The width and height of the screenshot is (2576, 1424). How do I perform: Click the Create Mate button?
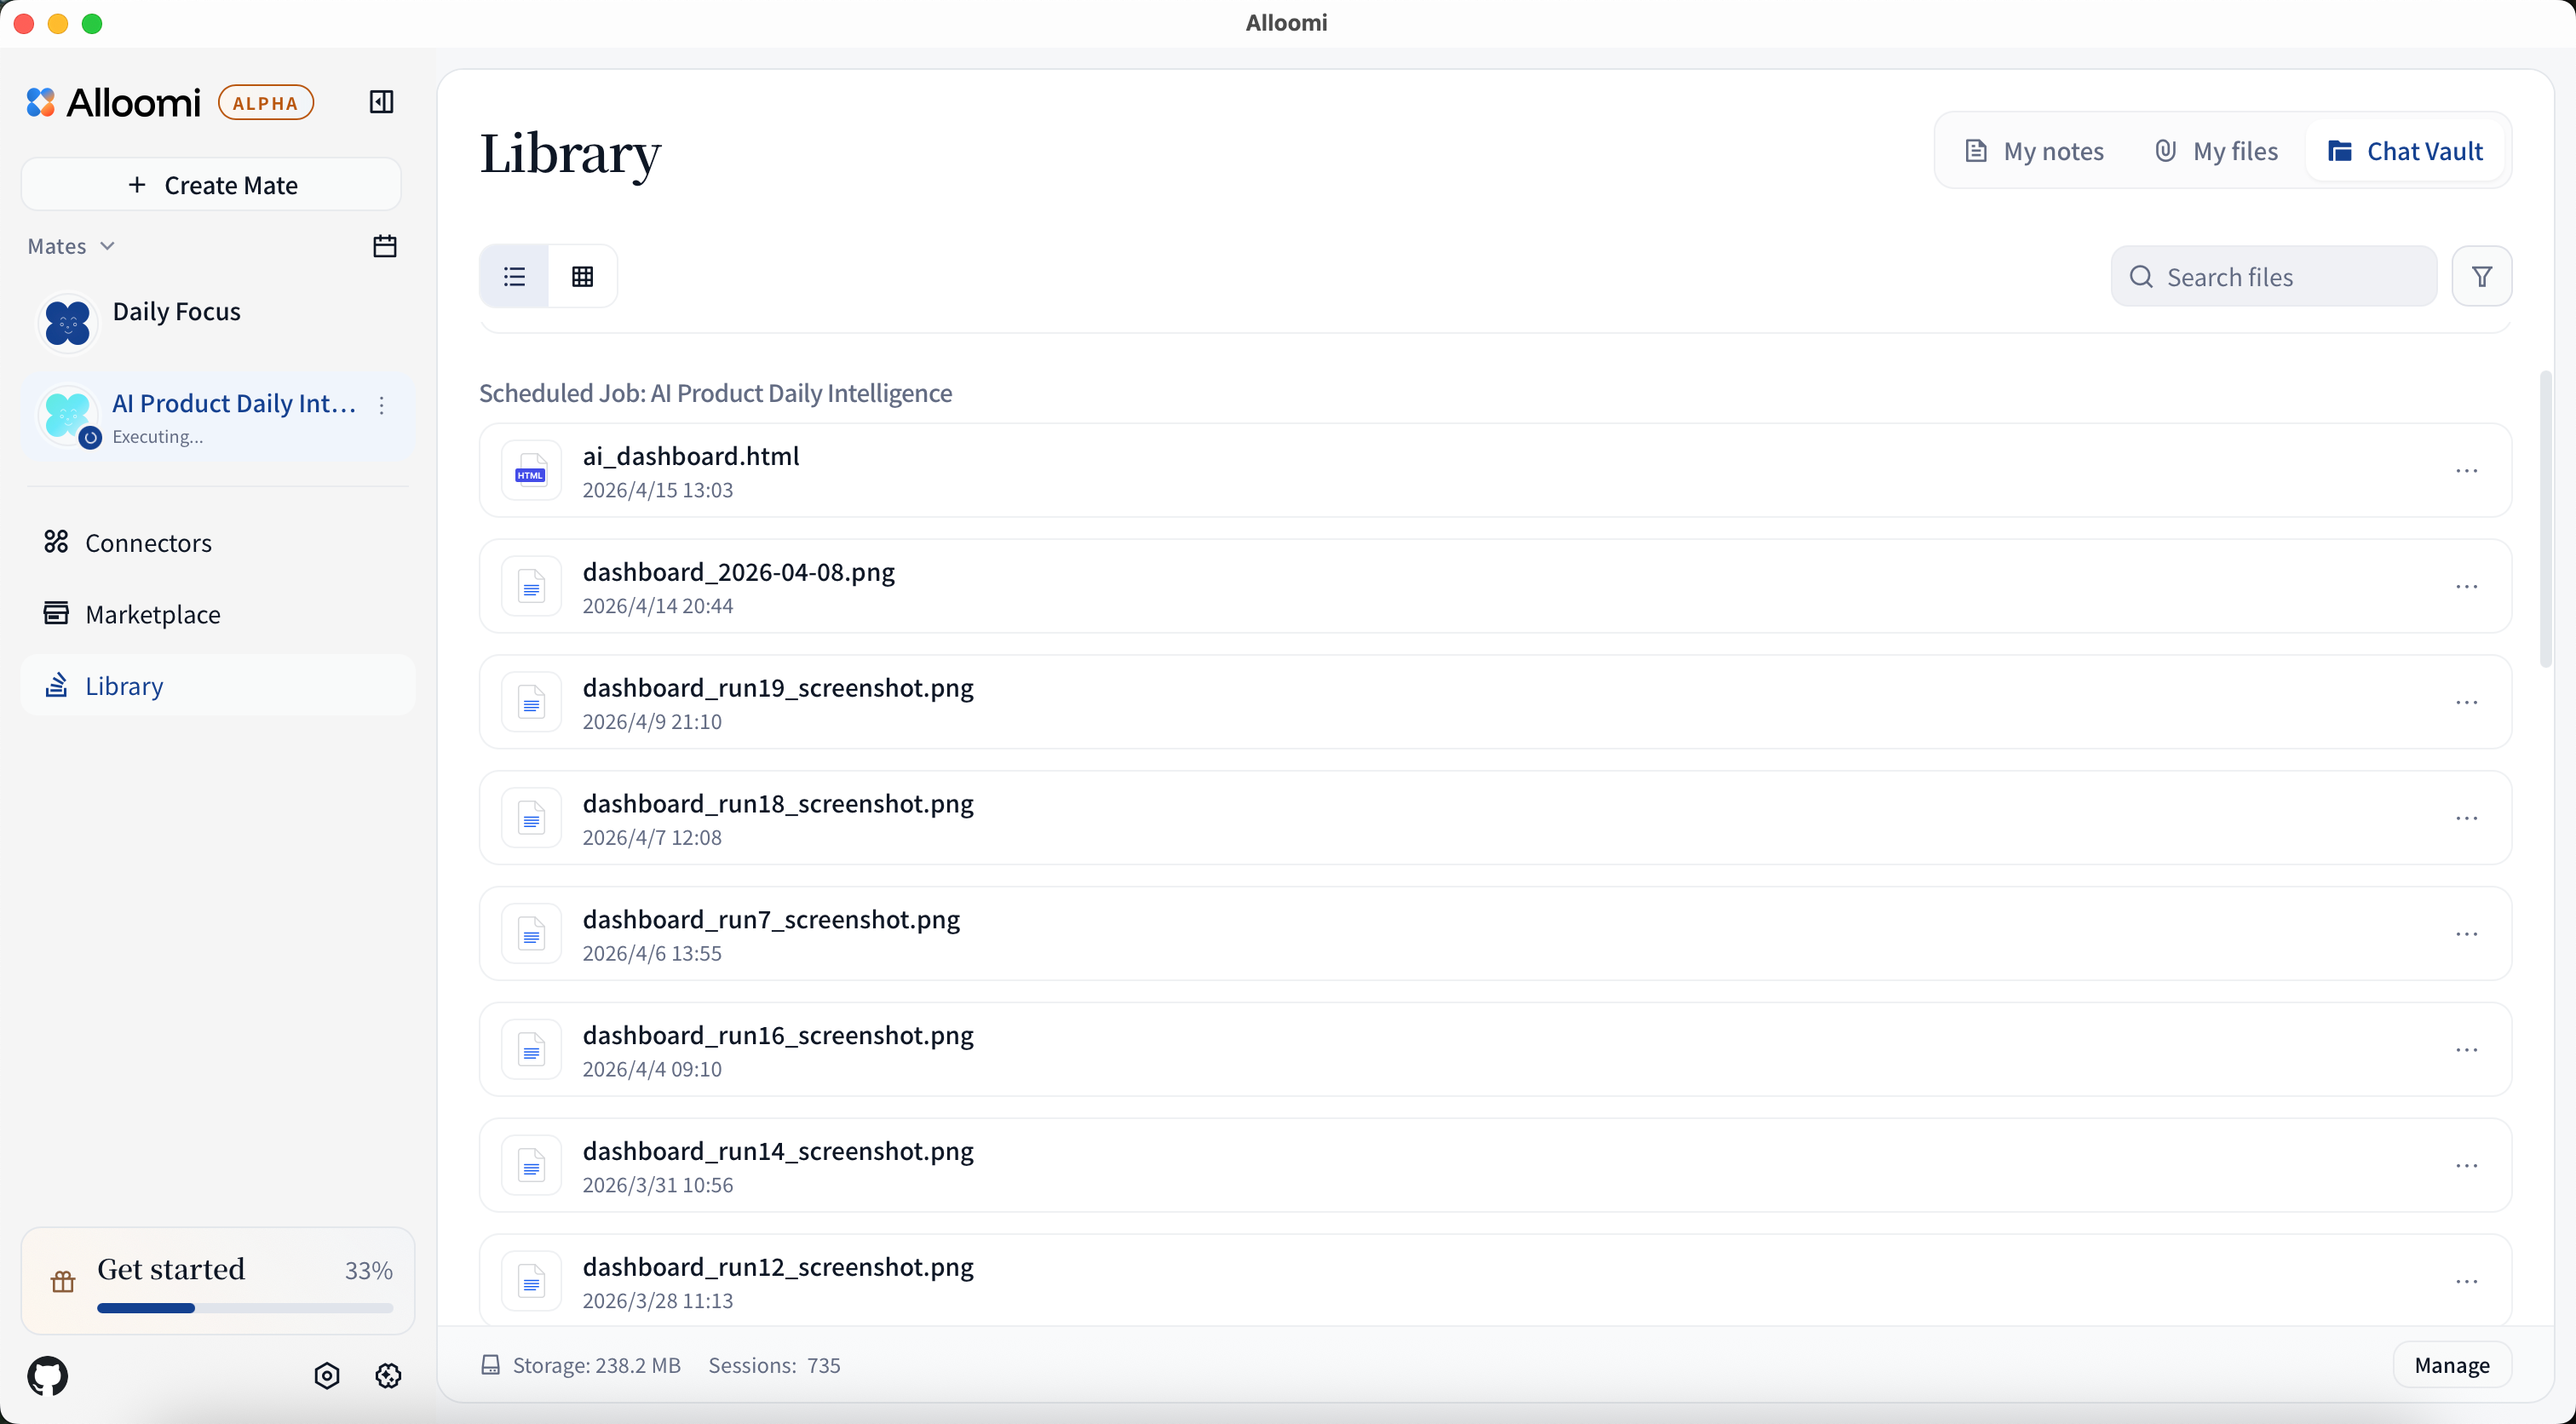tap(211, 185)
